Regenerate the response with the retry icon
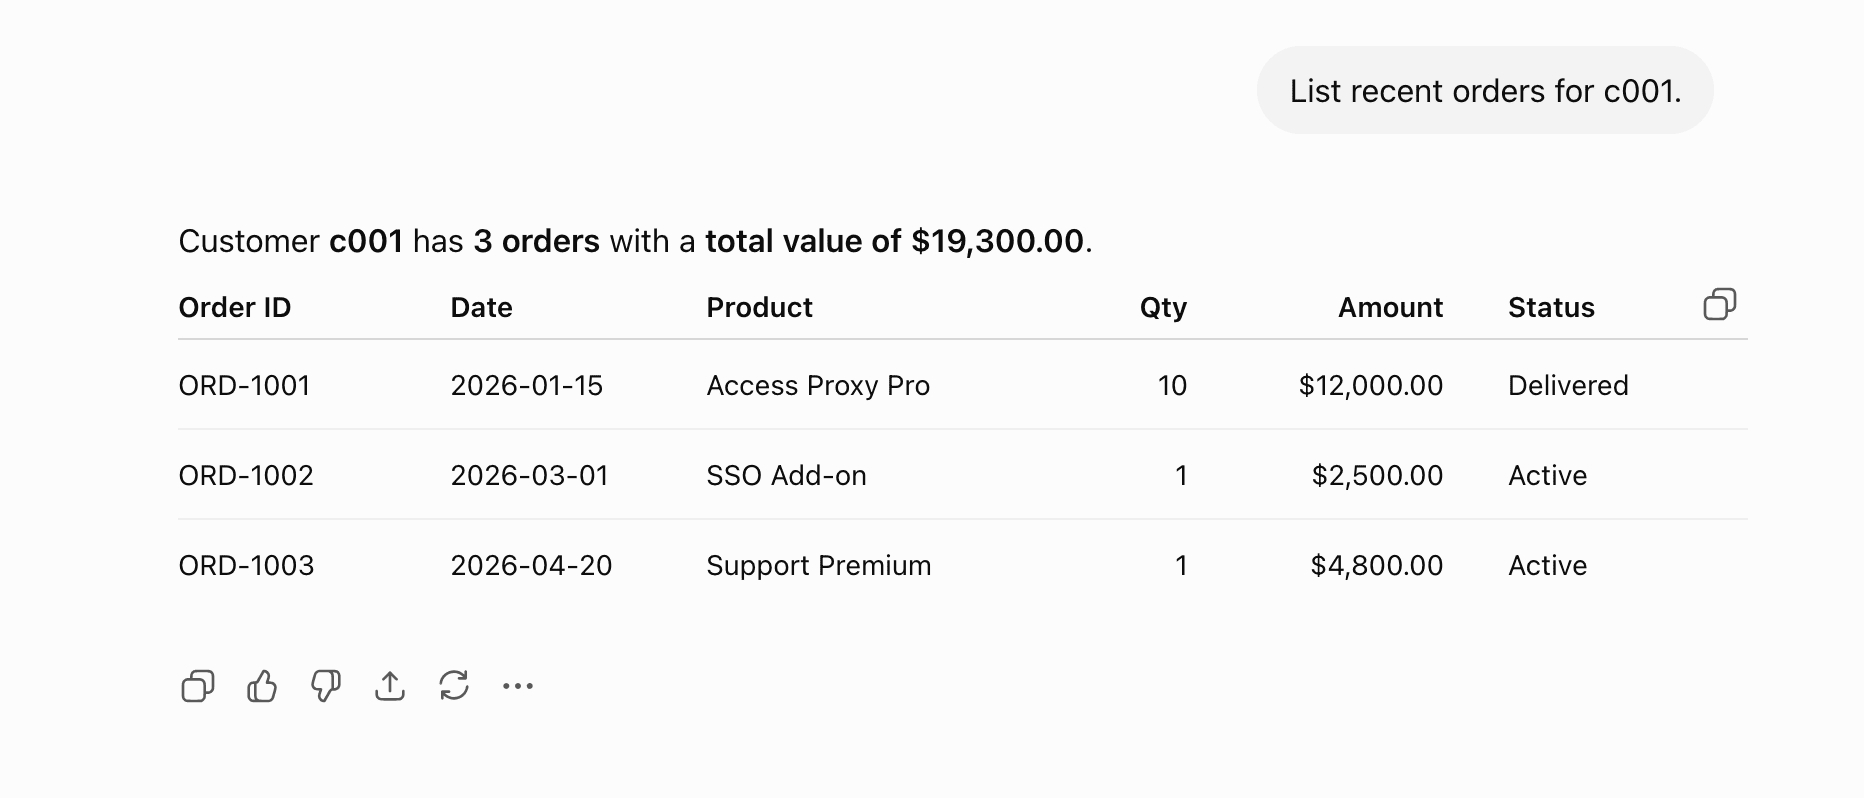Viewport: 1864px width, 798px height. [x=454, y=686]
